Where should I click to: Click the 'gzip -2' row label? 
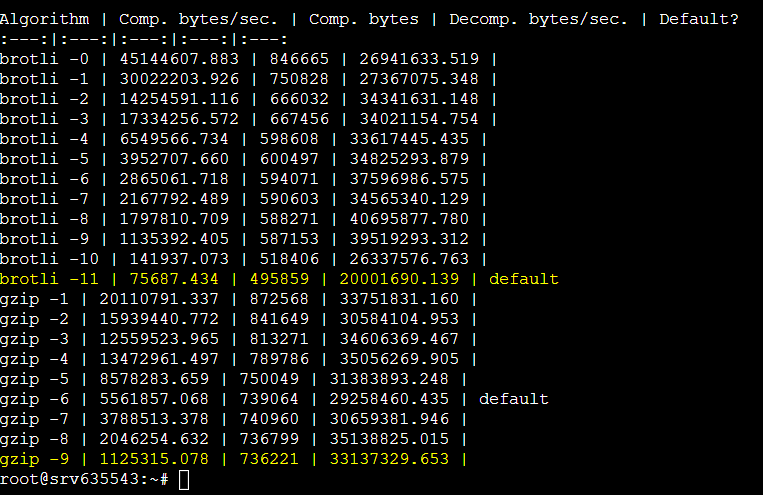click(x=34, y=319)
